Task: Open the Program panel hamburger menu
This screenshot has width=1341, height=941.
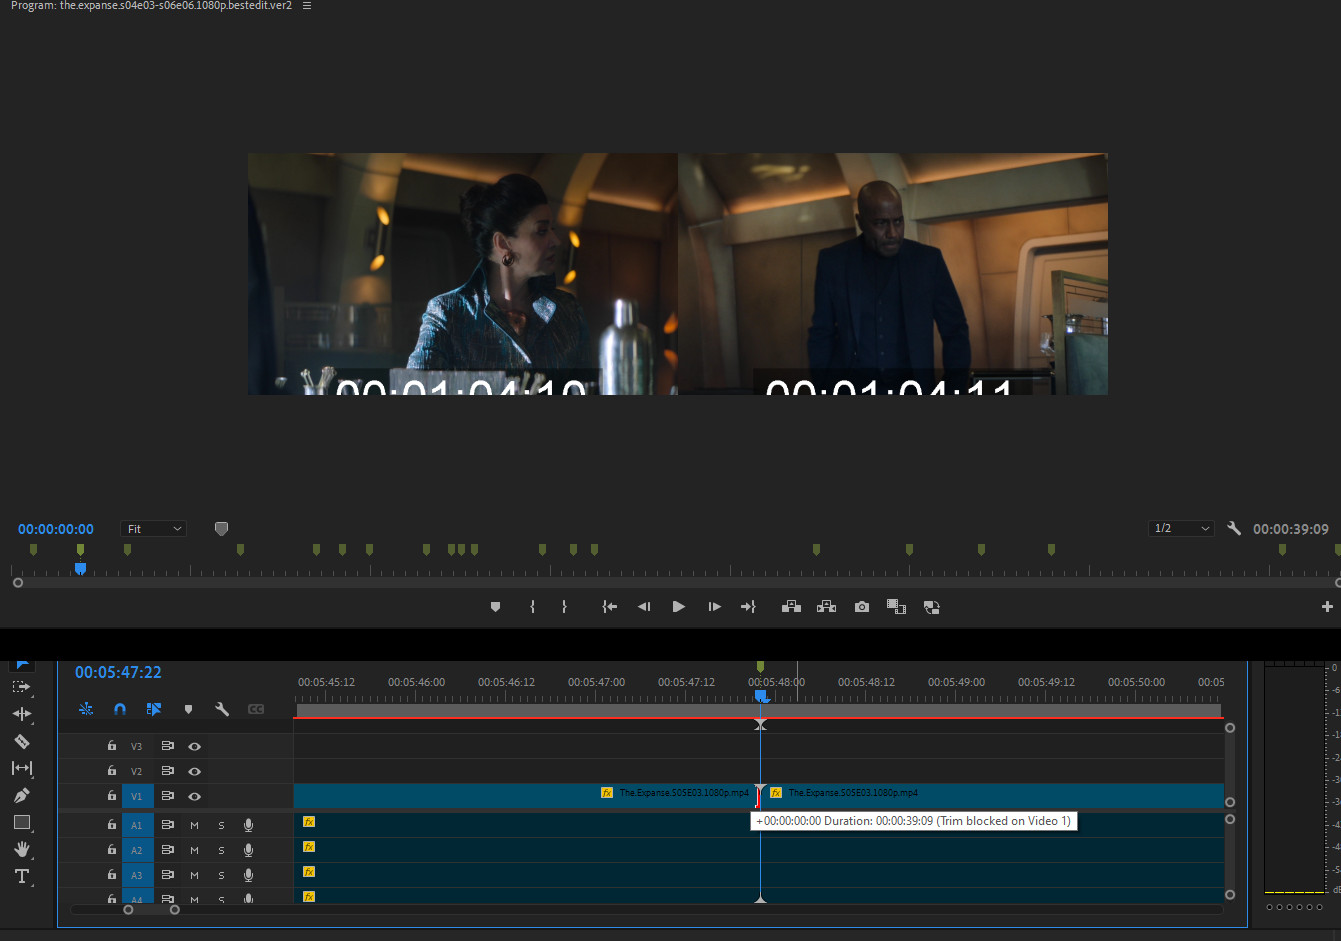Action: tap(307, 6)
